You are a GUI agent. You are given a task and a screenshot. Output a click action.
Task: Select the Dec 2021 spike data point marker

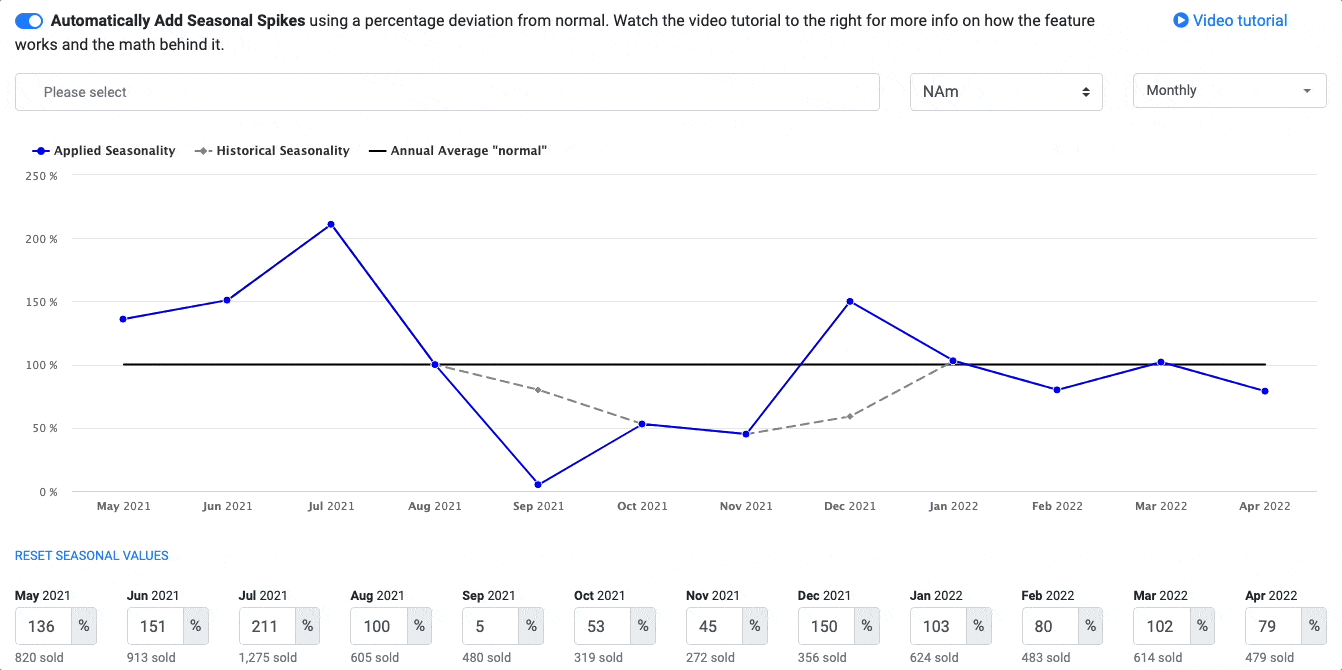click(x=850, y=300)
